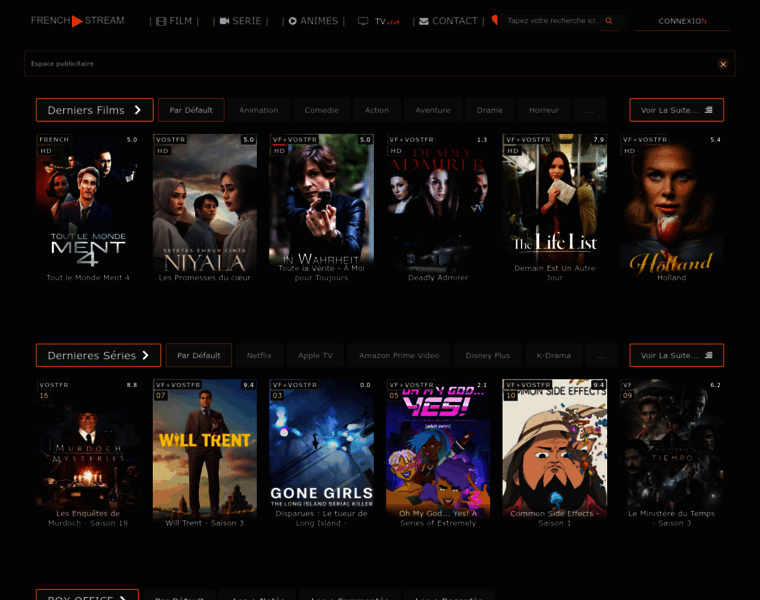Expand the BOX OFFICE section

point(87,595)
